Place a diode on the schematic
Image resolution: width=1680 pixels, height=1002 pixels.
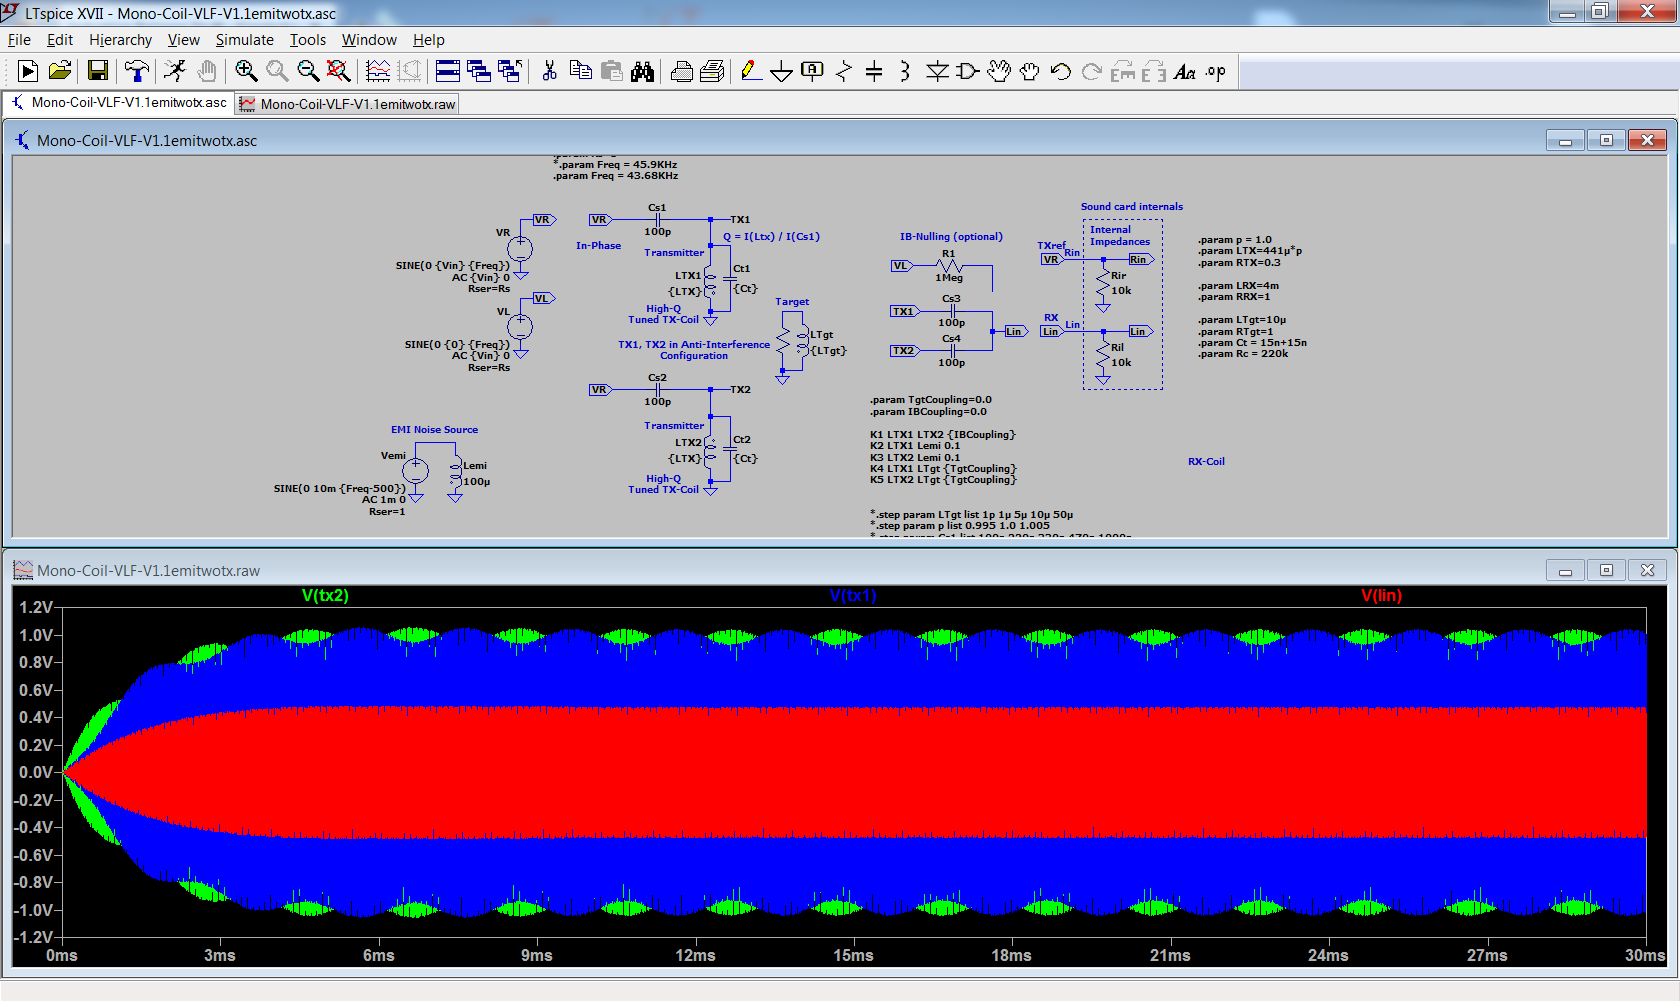tap(937, 71)
